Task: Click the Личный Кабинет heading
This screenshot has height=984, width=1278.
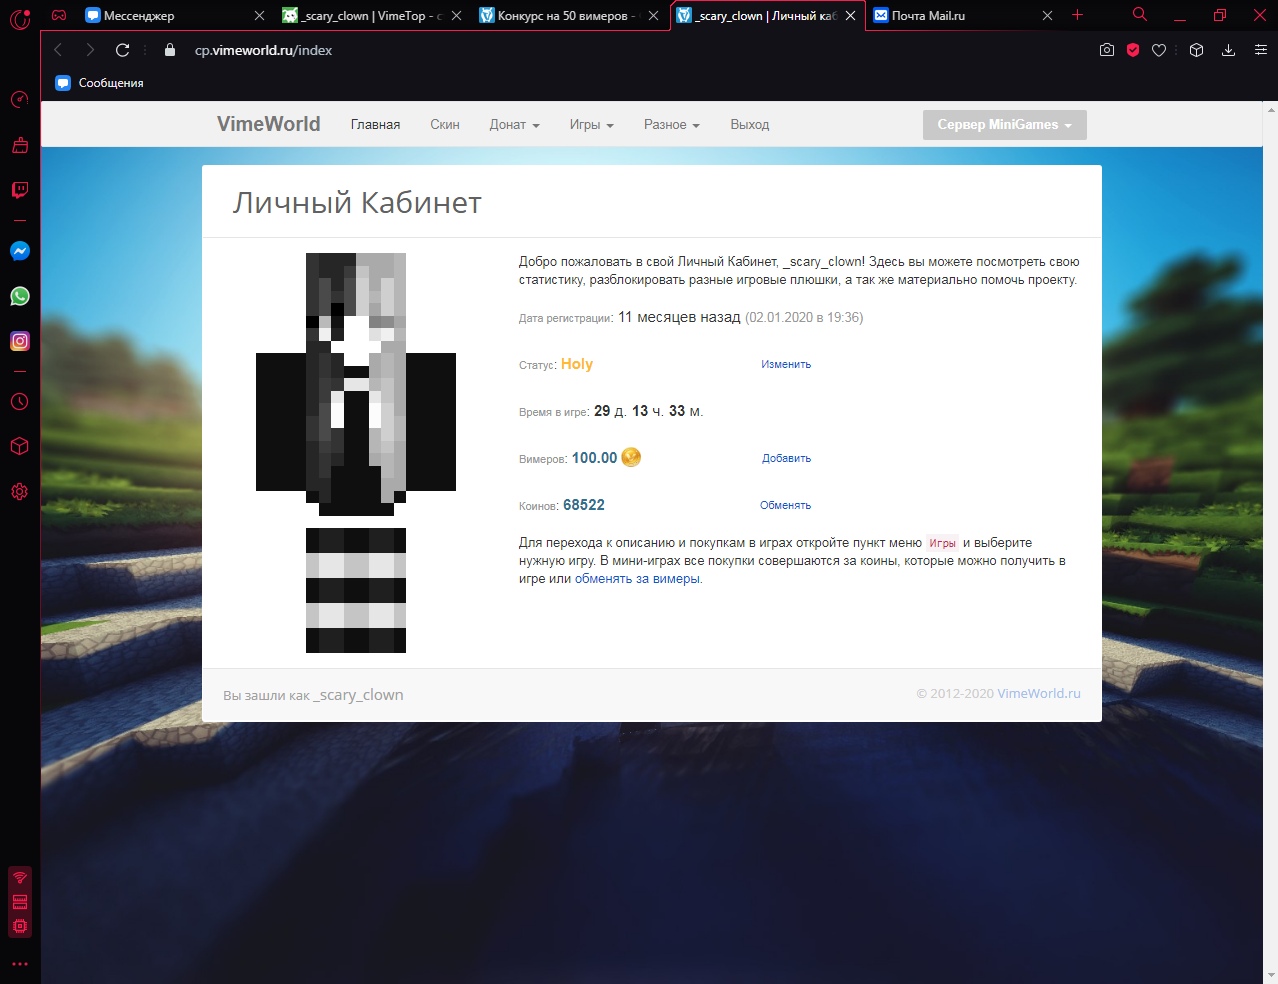Action: (357, 203)
